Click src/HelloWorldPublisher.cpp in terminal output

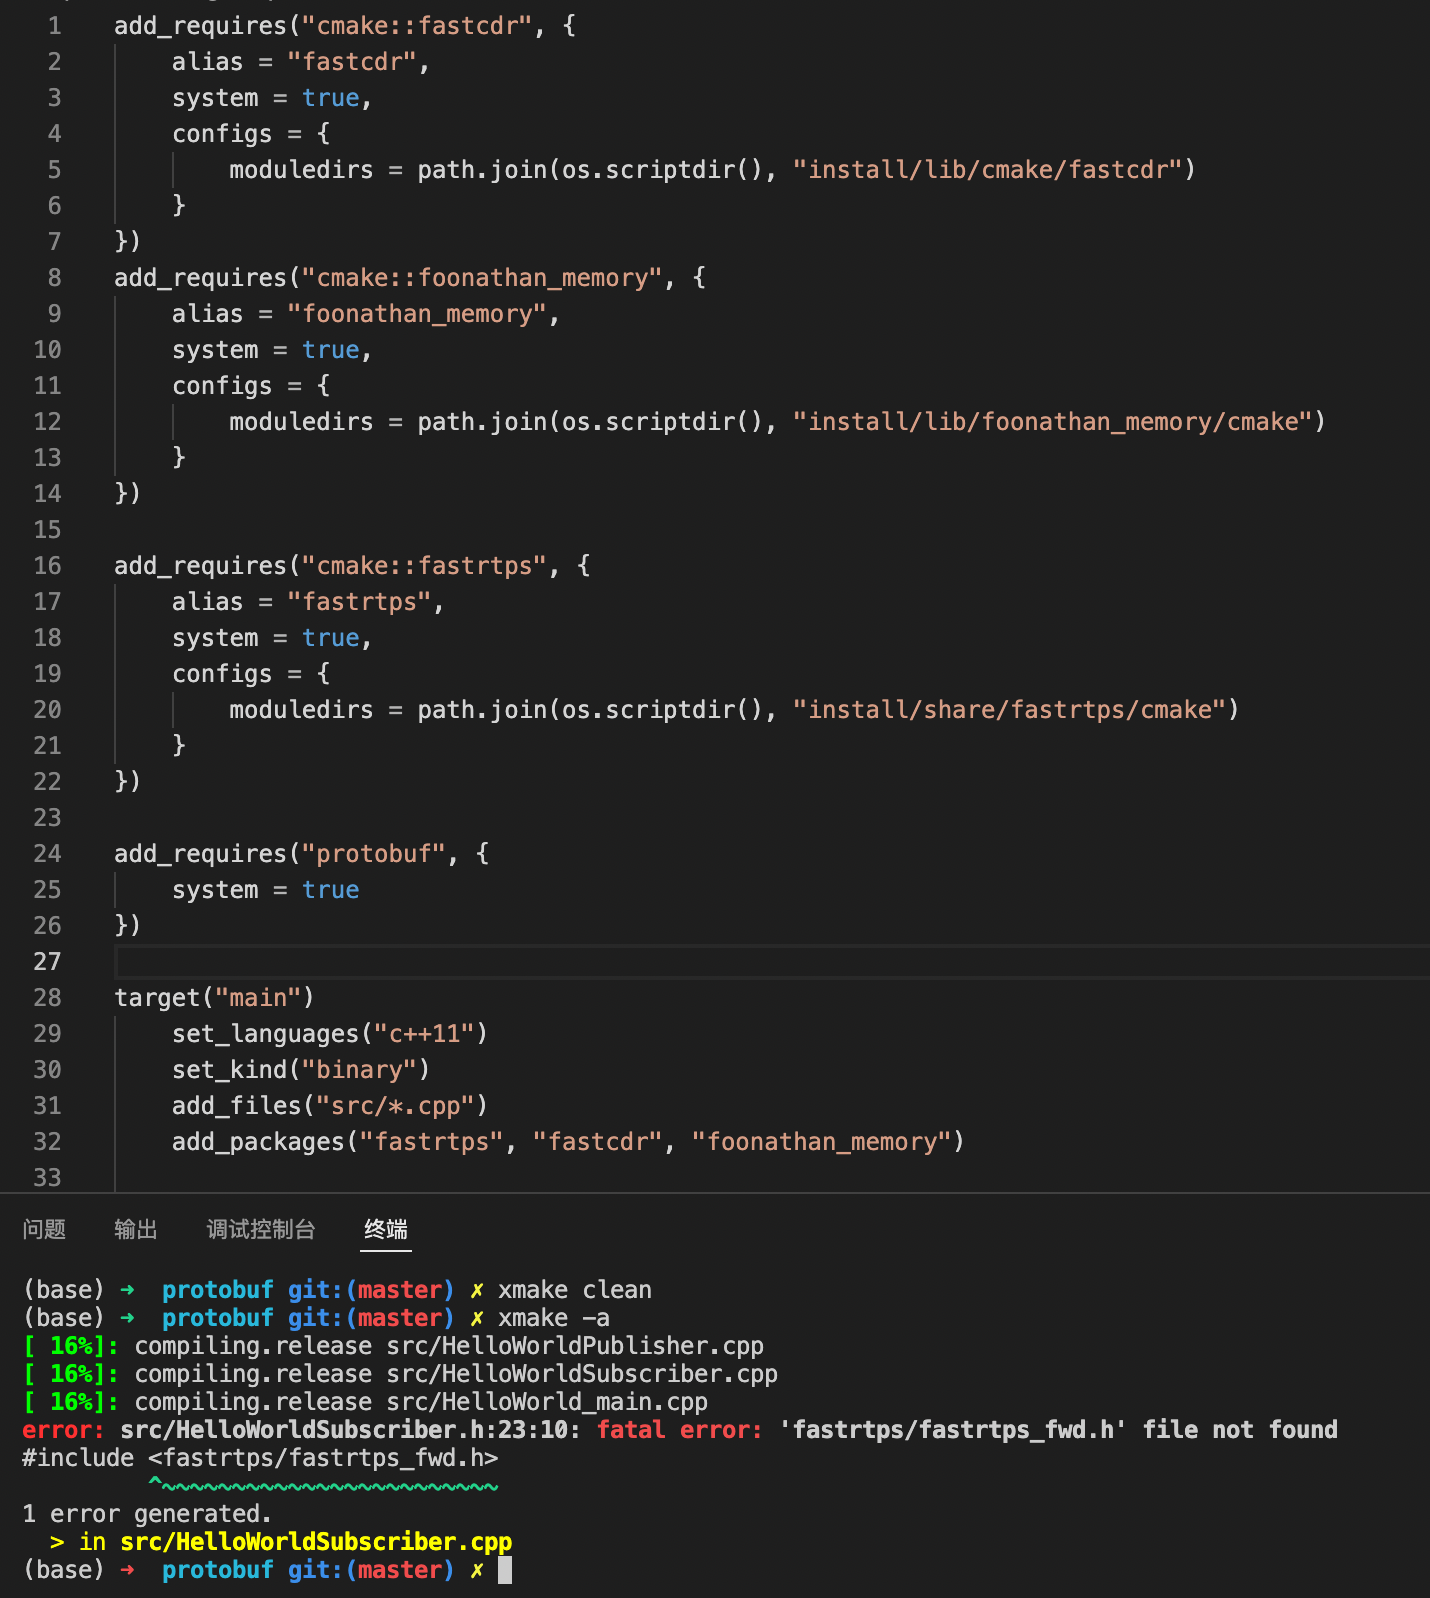tap(575, 1346)
